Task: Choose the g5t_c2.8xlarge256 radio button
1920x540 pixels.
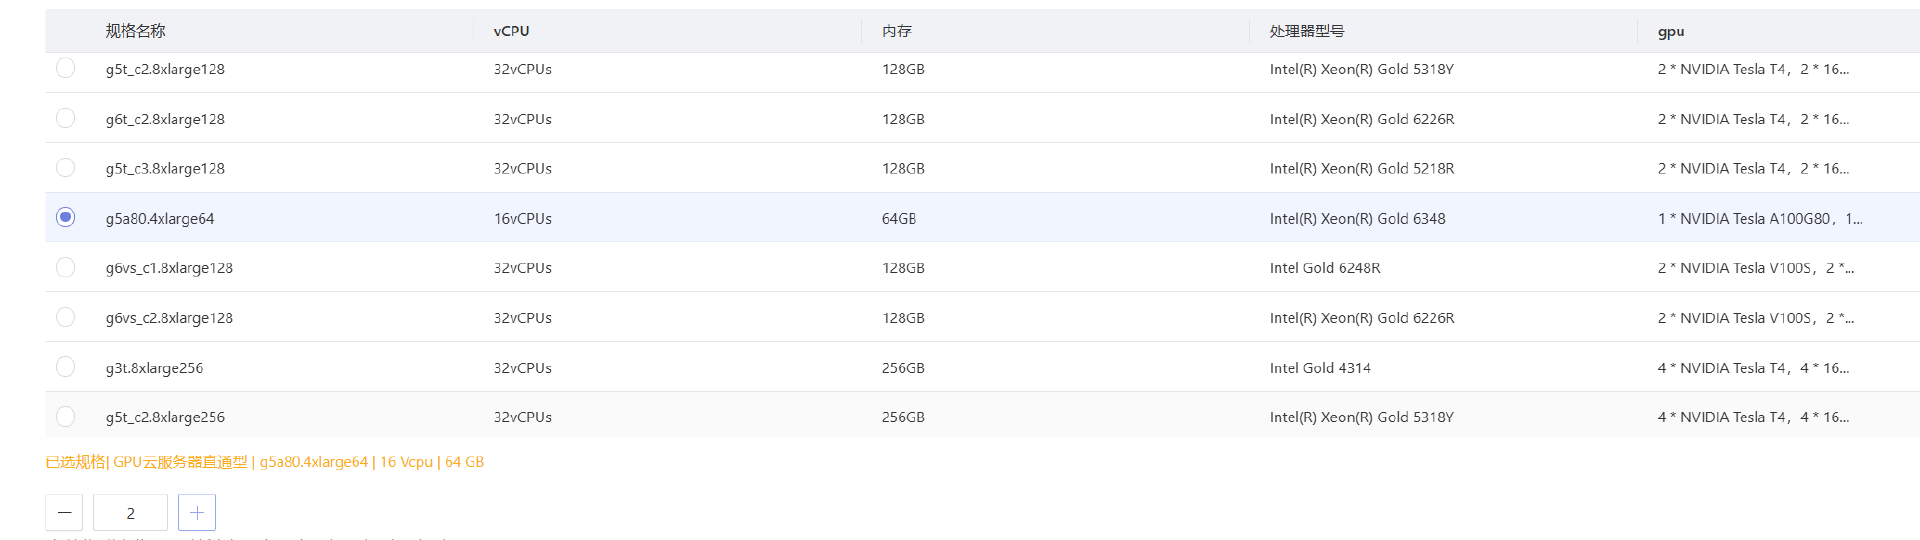Action: point(66,416)
